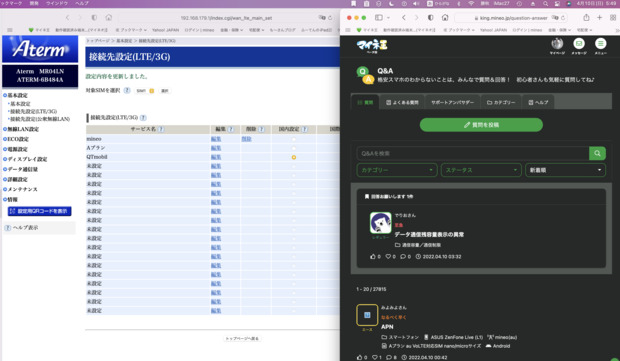Viewport: 620px width, 361px height.
Task: Click the トップページへ戻る button
Action: pos(242,338)
